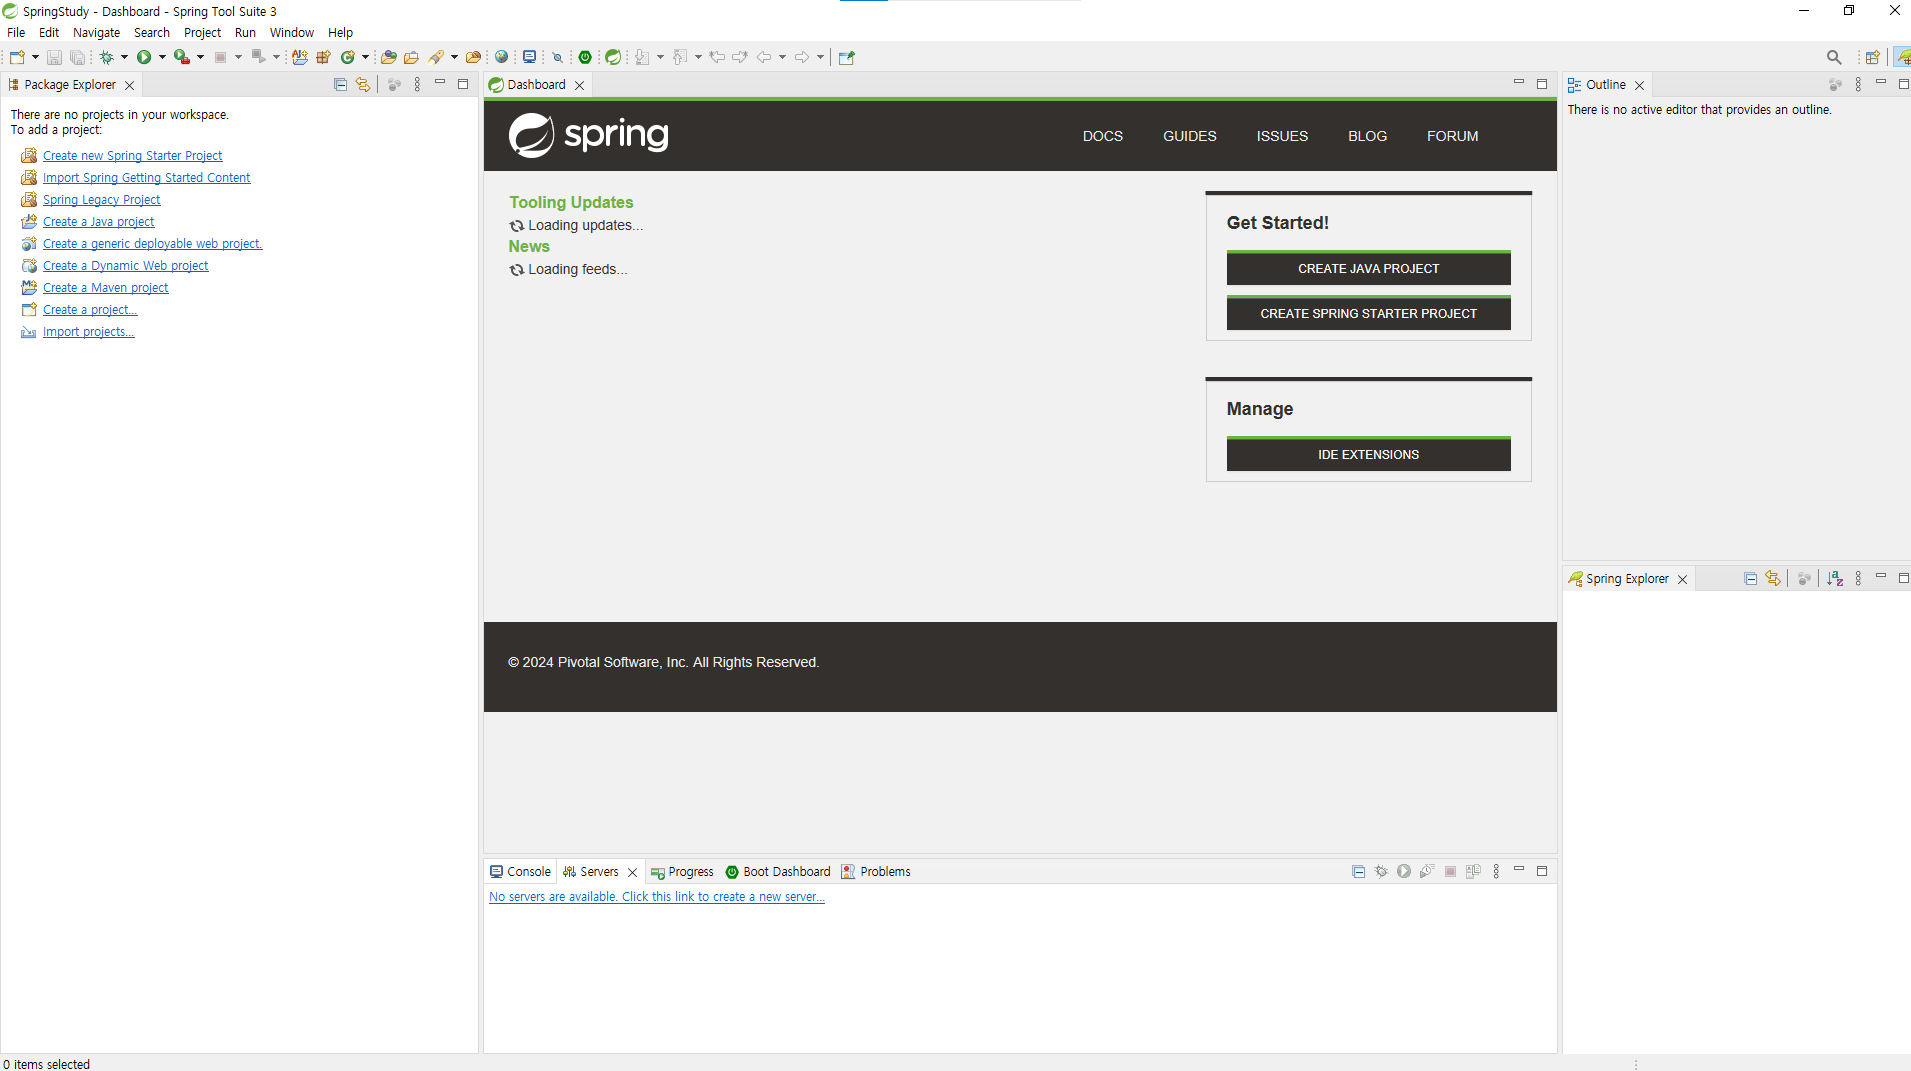
Task: Click the Publish to server icon
Action: coord(1473,872)
